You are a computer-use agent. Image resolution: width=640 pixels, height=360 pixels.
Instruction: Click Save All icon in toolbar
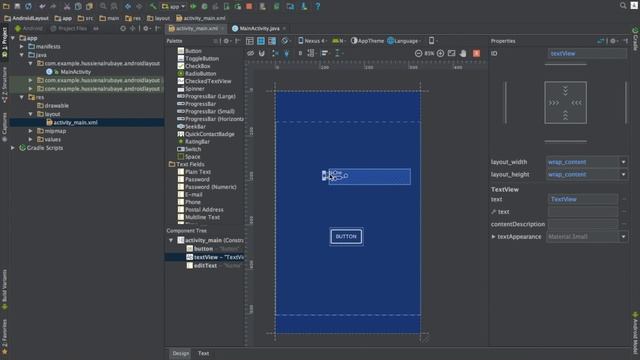(x=17, y=6)
